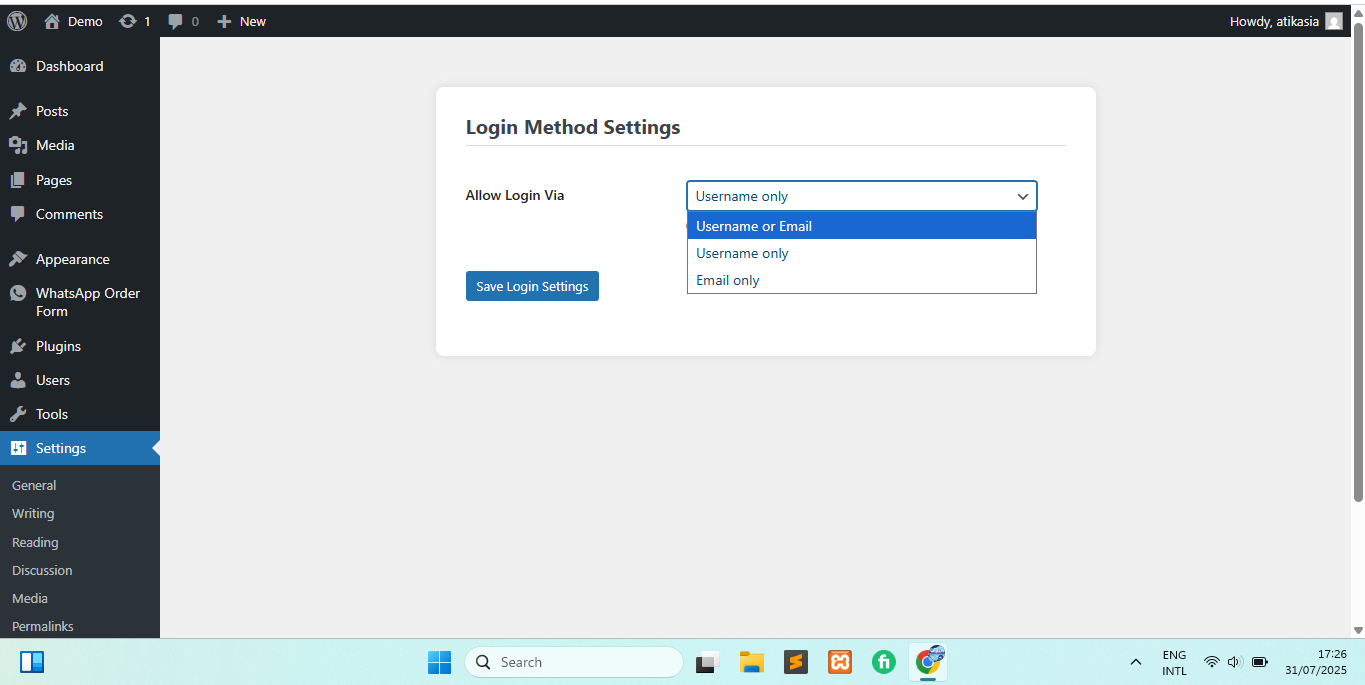The width and height of the screenshot is (1365, 685).
Task: Go to General settings submenu
Action: point(34,485)
